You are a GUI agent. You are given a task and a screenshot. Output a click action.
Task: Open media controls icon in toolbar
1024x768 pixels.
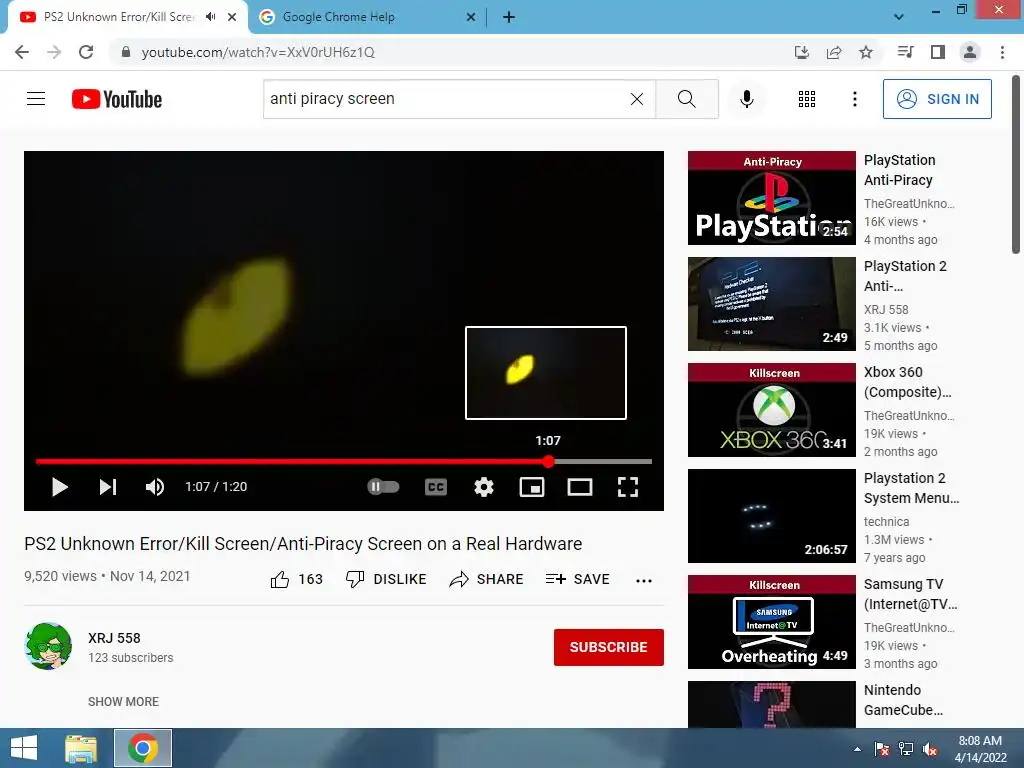coord(905,52)
